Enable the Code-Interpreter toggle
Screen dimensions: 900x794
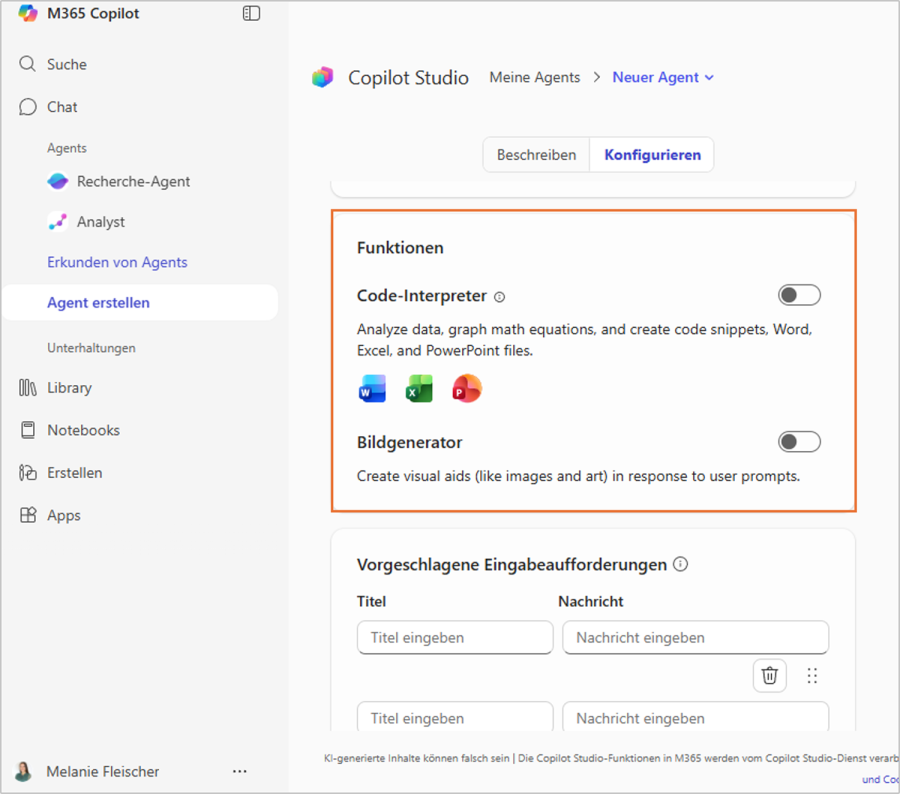(798, 294)
